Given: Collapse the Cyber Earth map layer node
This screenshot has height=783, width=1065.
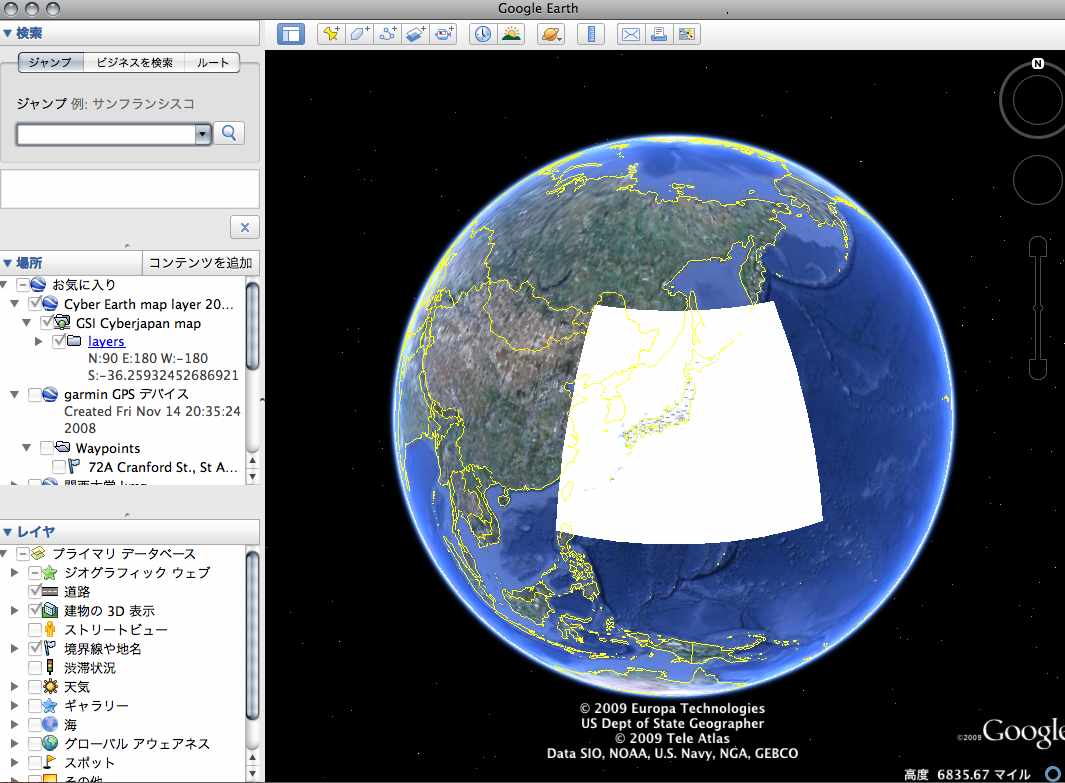Looking at the screenshot, I should coord(14,304).
